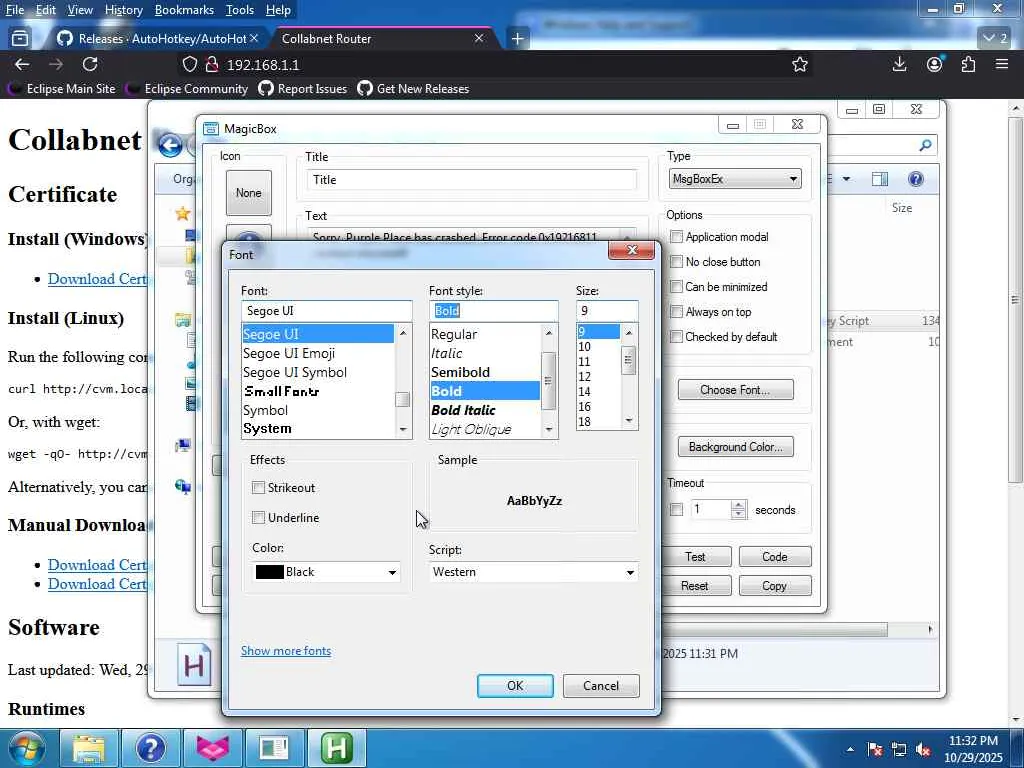Open the list all tabs dropdown
Viewport: 1024px width, 768px height.
[x=997, y=39]
